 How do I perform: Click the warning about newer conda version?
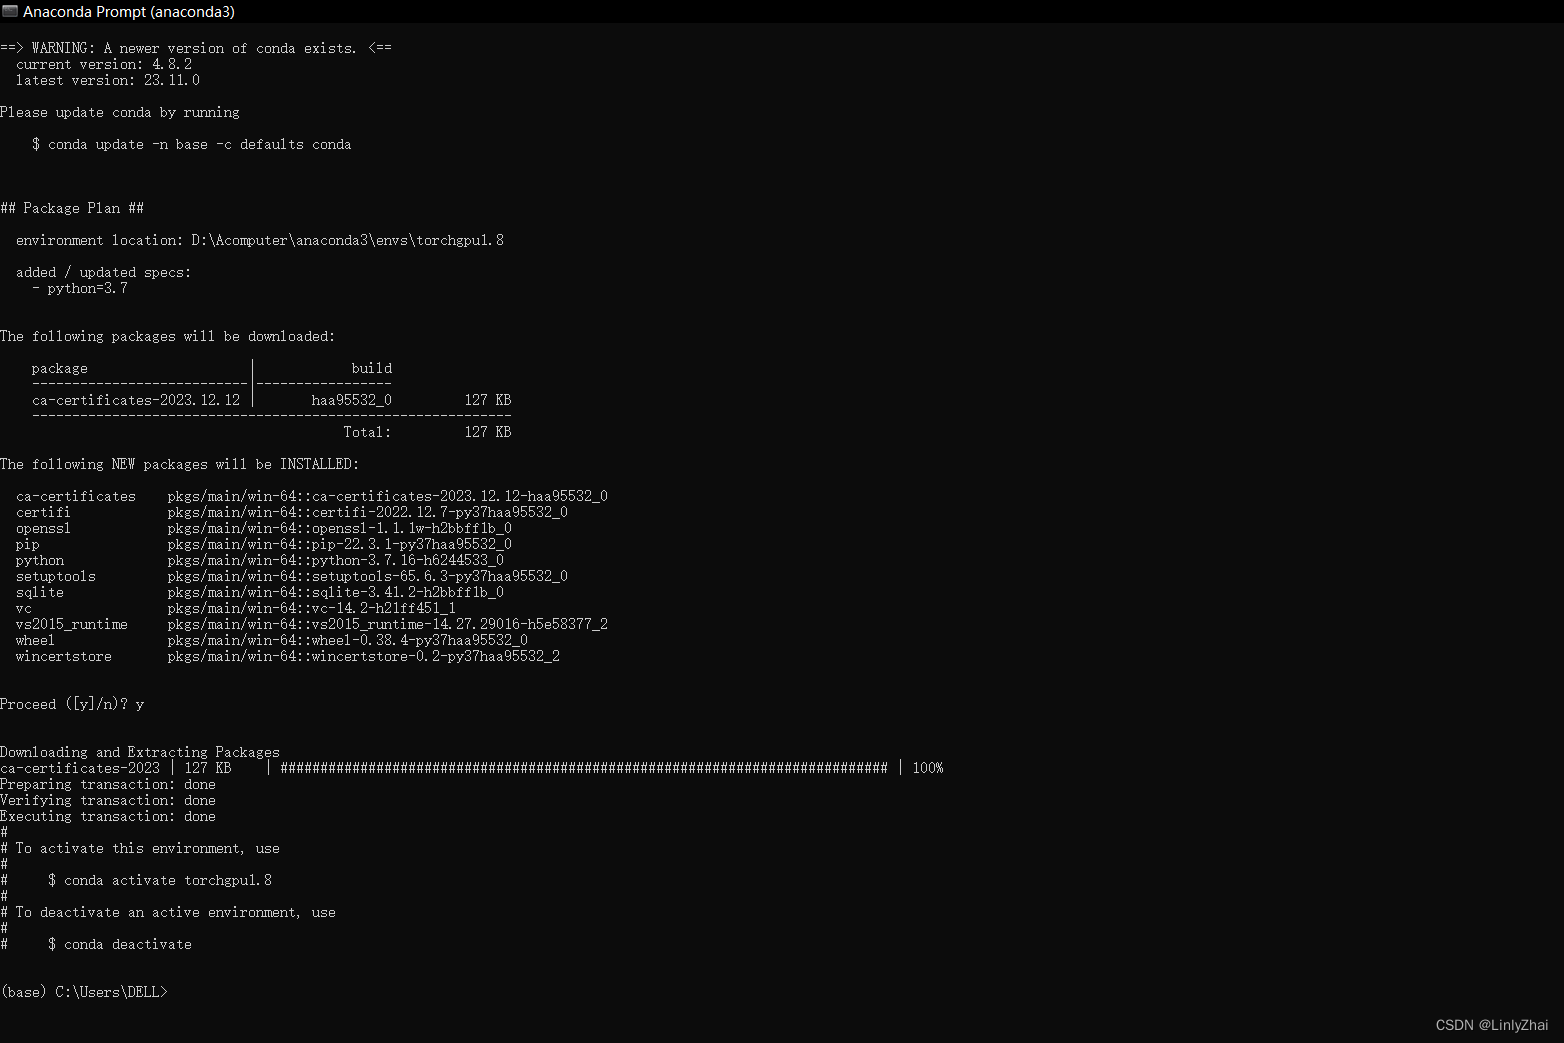[x=196, y=47]
